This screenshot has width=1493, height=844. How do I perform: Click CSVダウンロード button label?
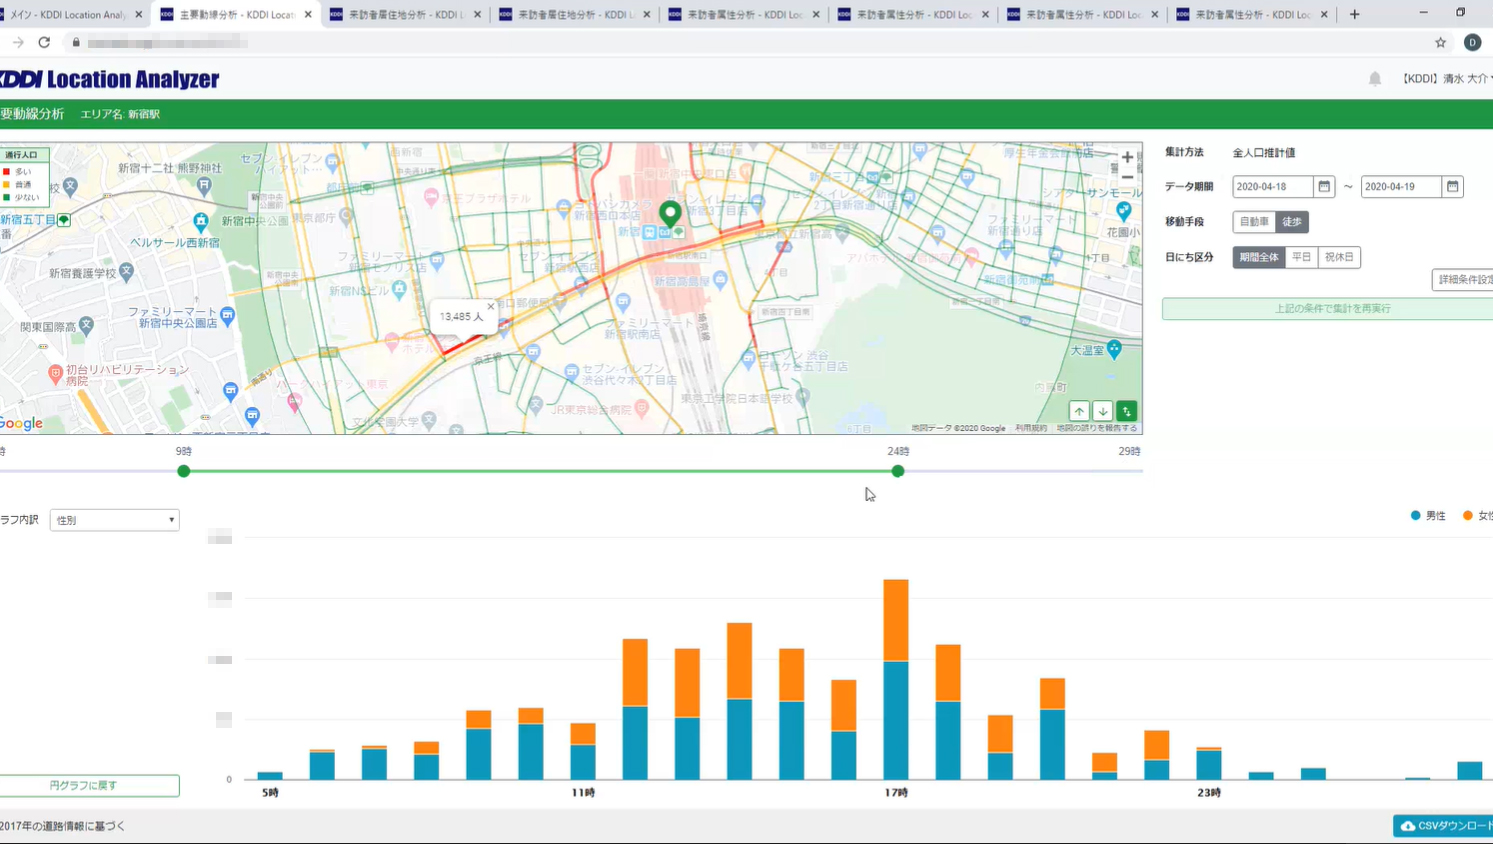pyautogui.click(x=1455, y=826)
